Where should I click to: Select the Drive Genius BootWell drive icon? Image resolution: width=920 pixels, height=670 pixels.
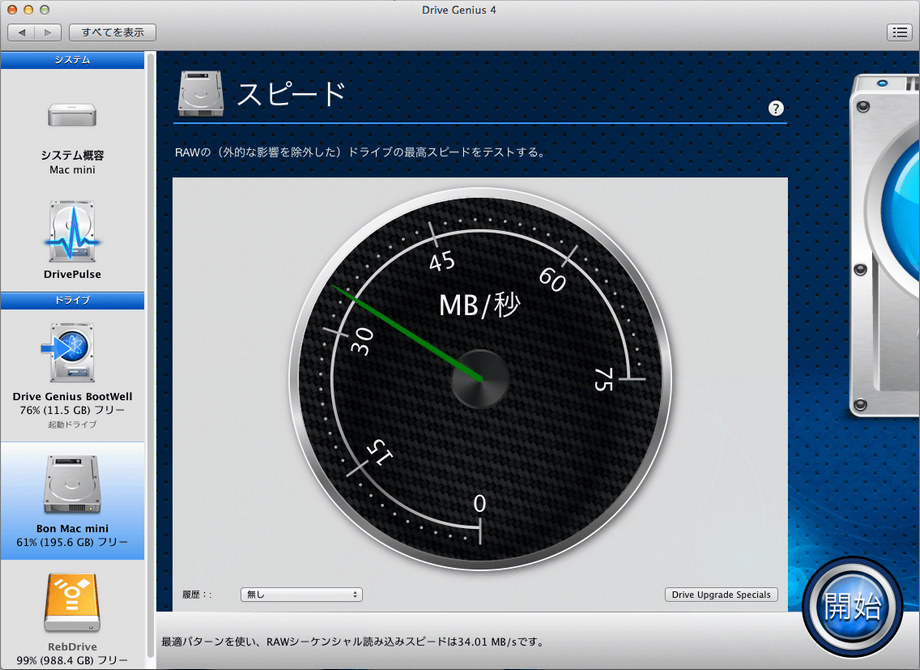(x=69, y=352)
